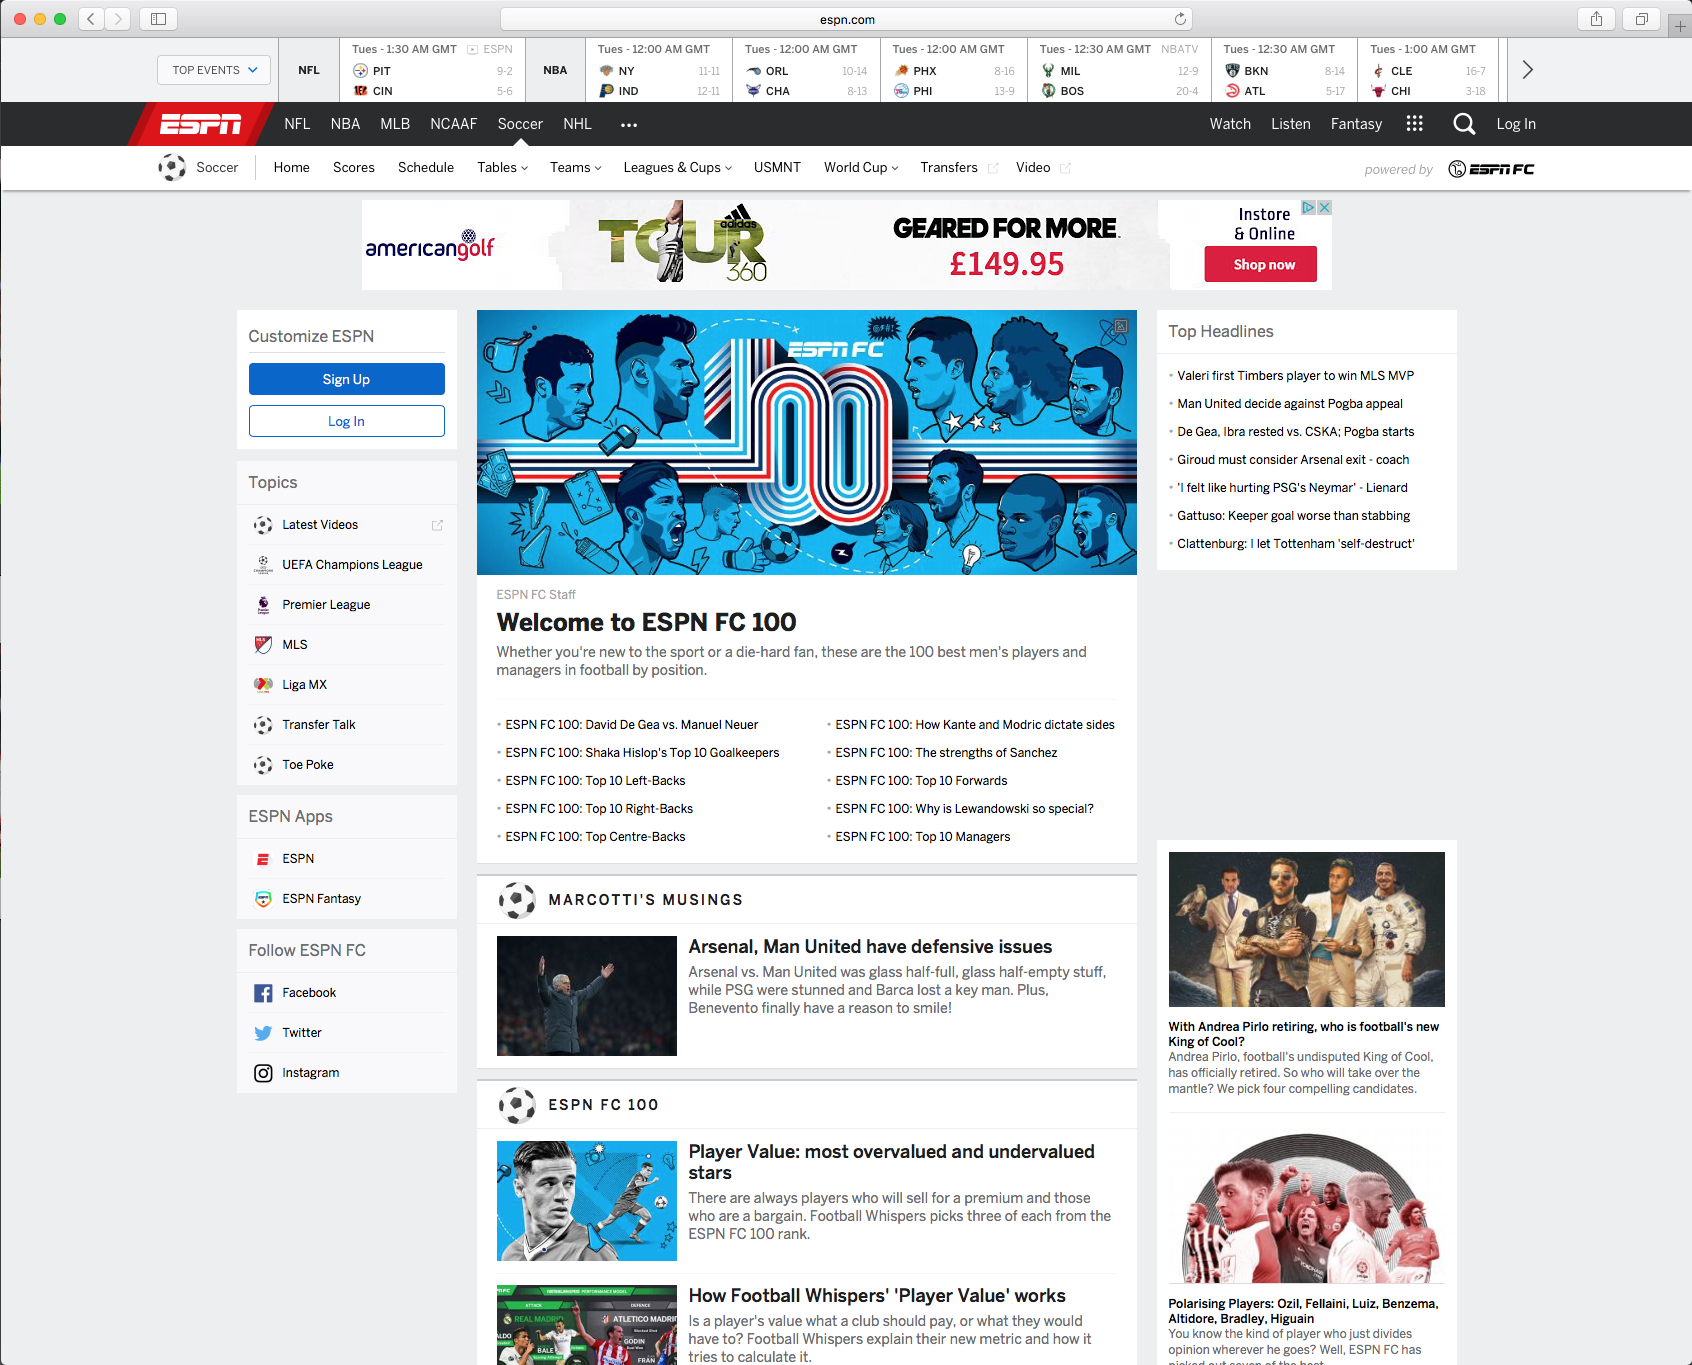Image resolution: width=1692 pixels, height=1365 pixels.
Task: Toggle the Safari sidebar button
Action: point(158,19)
